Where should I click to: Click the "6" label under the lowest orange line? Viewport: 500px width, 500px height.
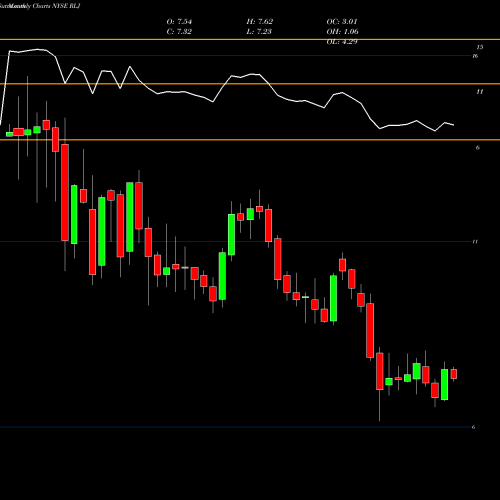coord(478,148)
